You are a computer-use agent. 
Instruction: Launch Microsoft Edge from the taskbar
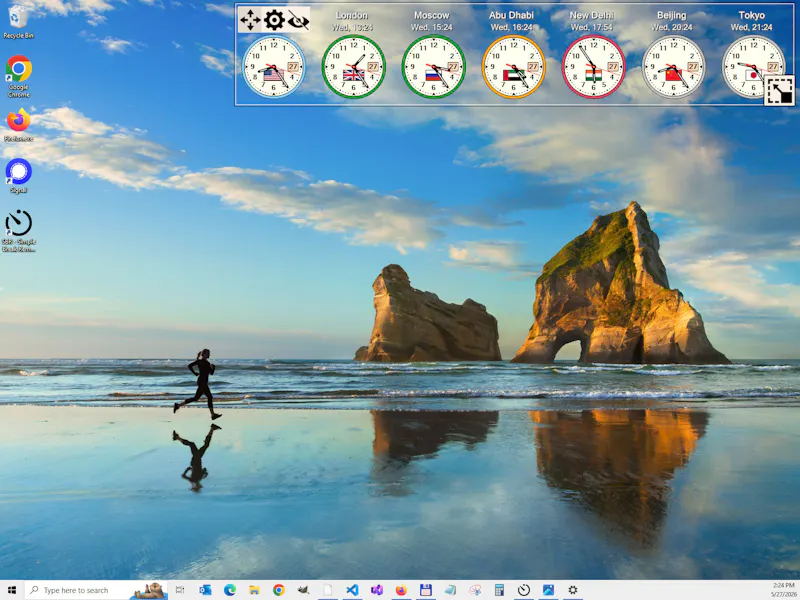coord(230,590)
